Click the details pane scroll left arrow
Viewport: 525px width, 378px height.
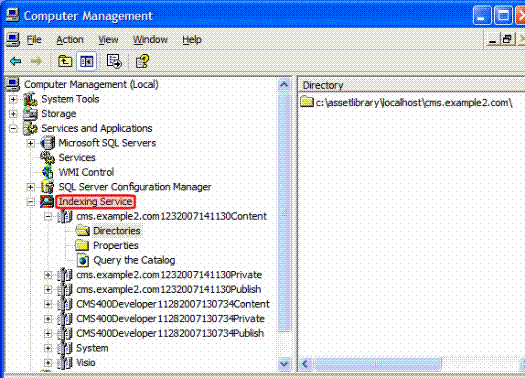point(305,364)
